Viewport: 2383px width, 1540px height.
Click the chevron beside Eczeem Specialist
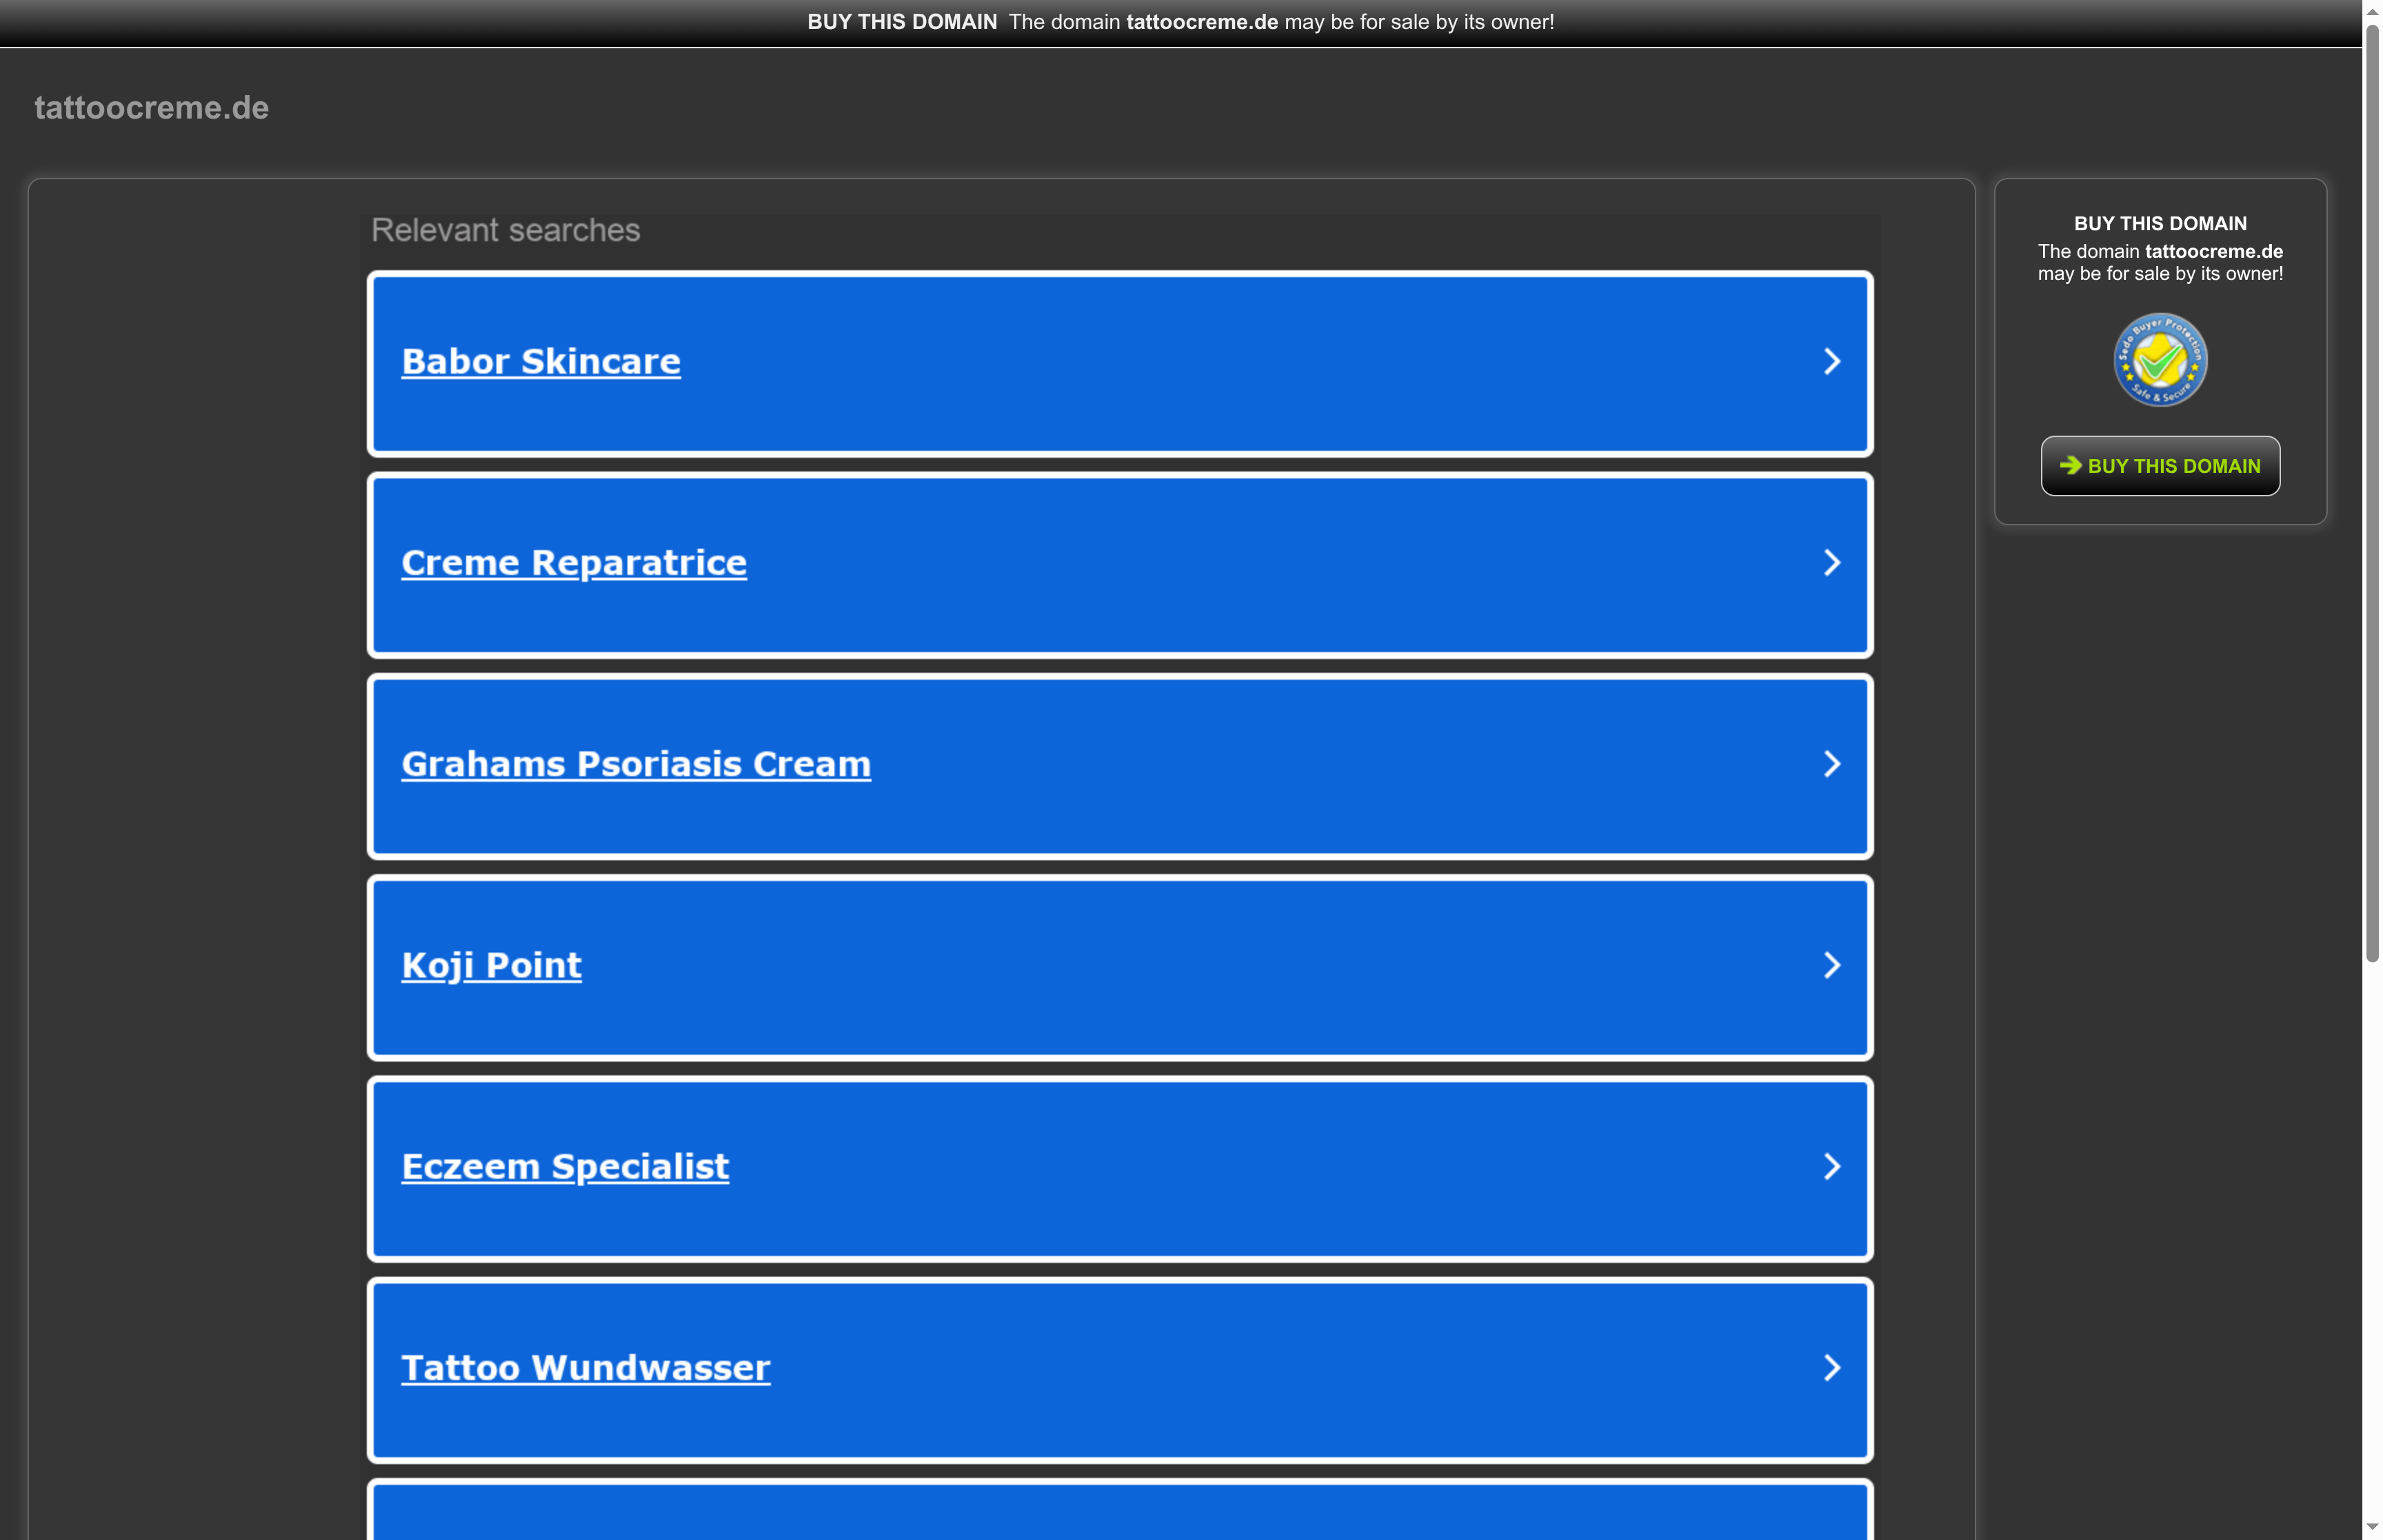[1833, 1167]
